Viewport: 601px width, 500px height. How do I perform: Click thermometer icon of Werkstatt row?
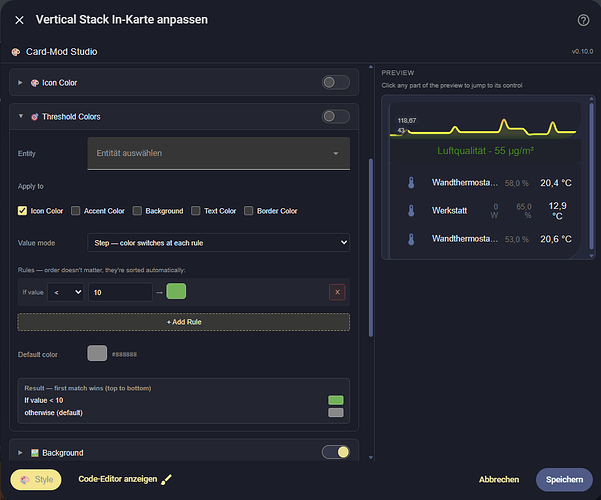[411, 211]
